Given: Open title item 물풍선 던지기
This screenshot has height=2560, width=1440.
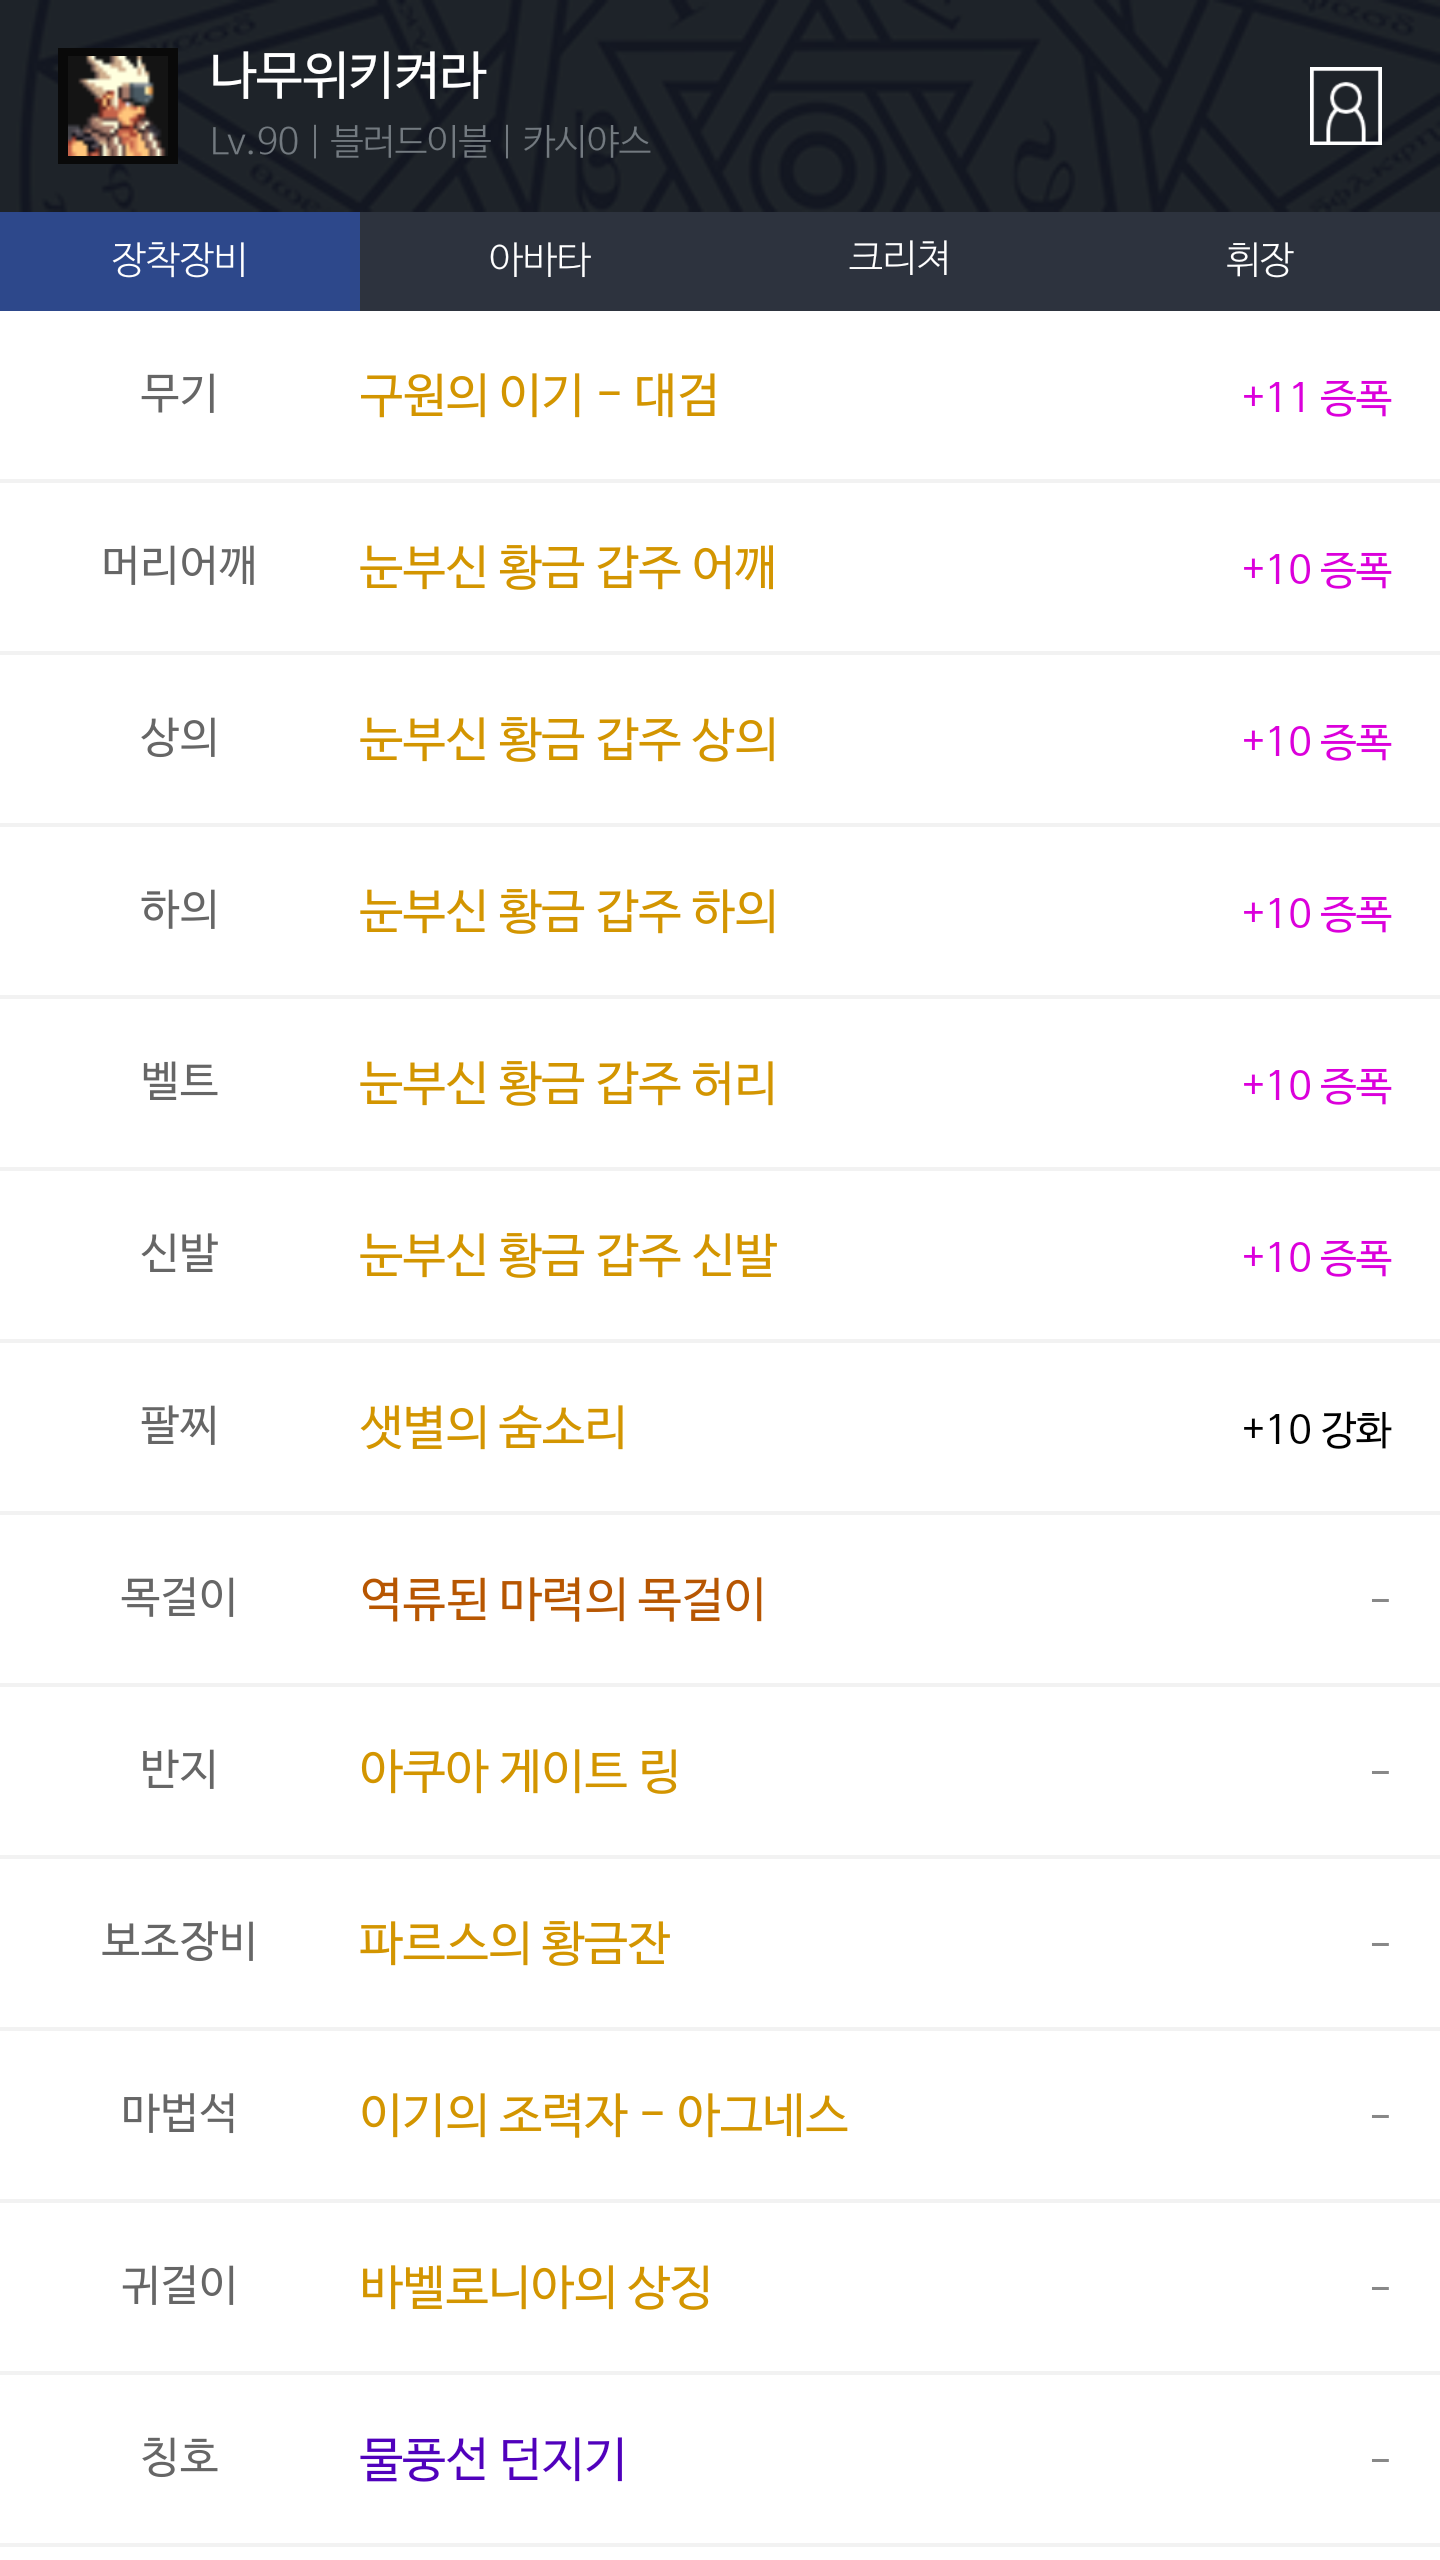Looking at the screenshot, I should 492,2460.
